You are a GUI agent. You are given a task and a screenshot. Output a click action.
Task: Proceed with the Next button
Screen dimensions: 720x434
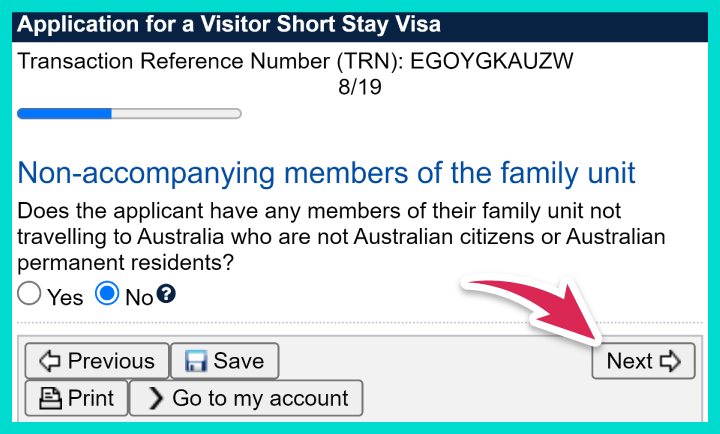tap(643, 361)
